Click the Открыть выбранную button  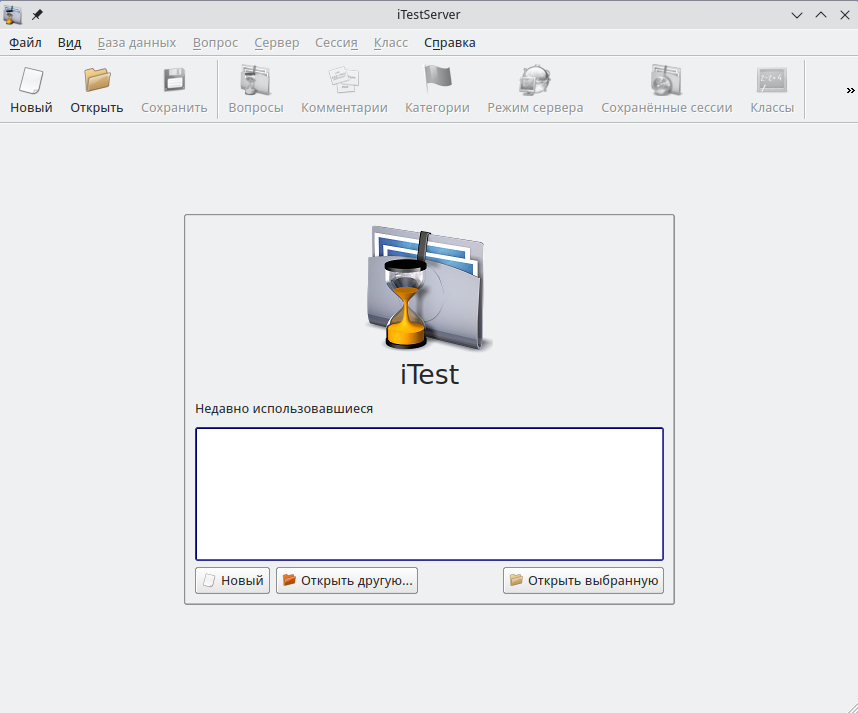583,580
